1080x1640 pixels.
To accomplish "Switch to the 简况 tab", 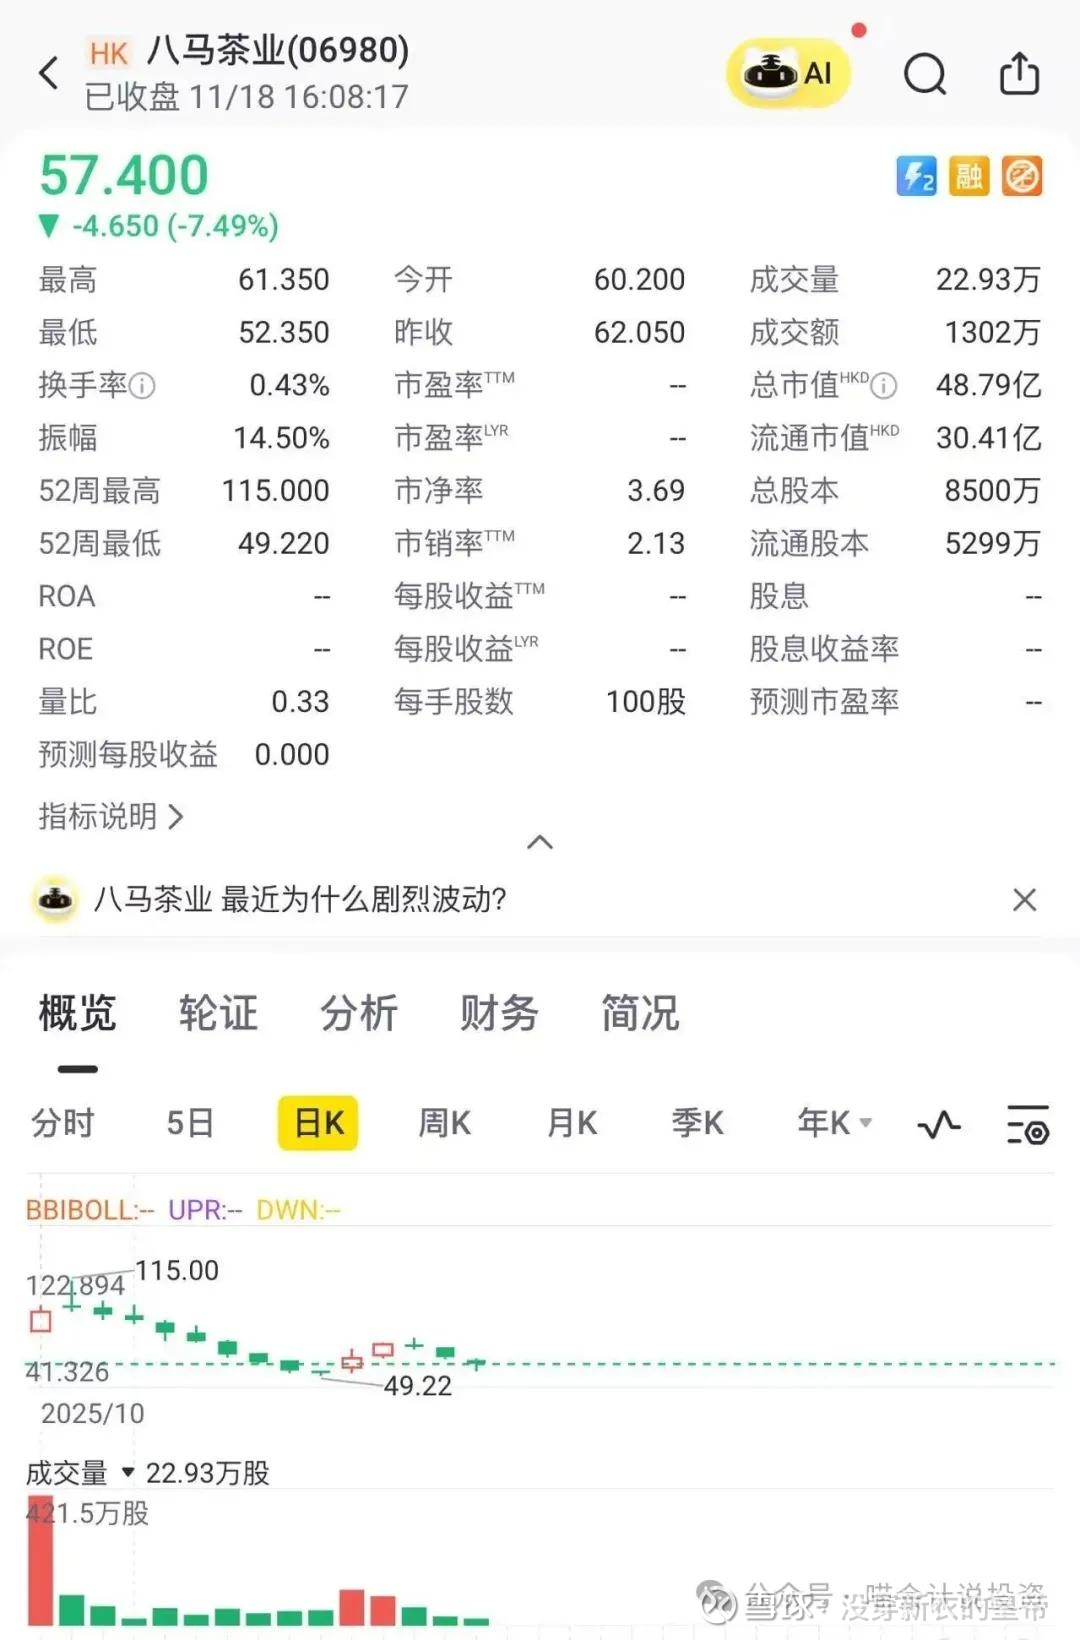I will click(640, 1013).
